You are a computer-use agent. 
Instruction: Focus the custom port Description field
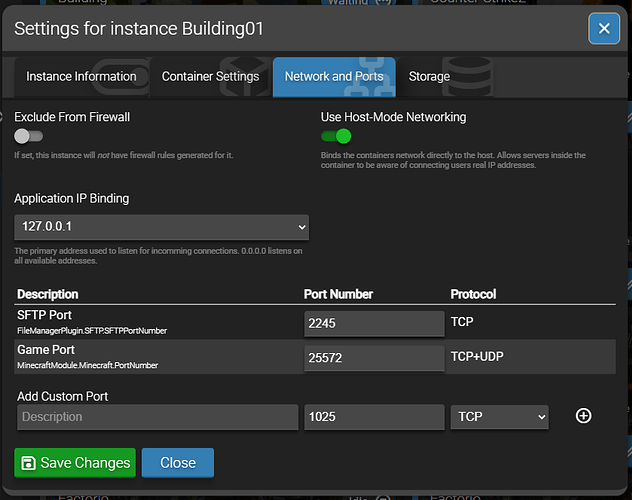[158, 417]
